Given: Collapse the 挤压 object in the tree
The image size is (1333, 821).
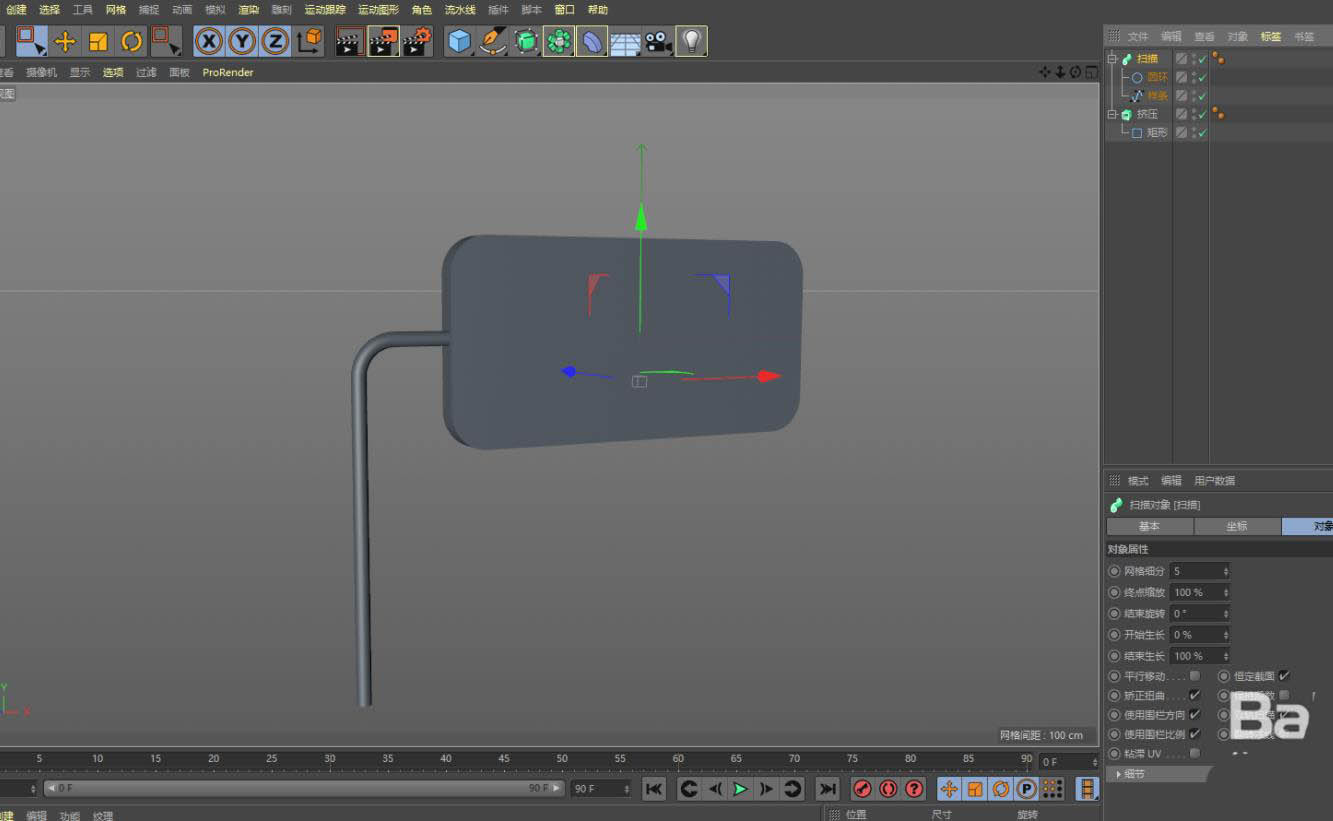Looking at the screenshot, I should [1111, 115].
